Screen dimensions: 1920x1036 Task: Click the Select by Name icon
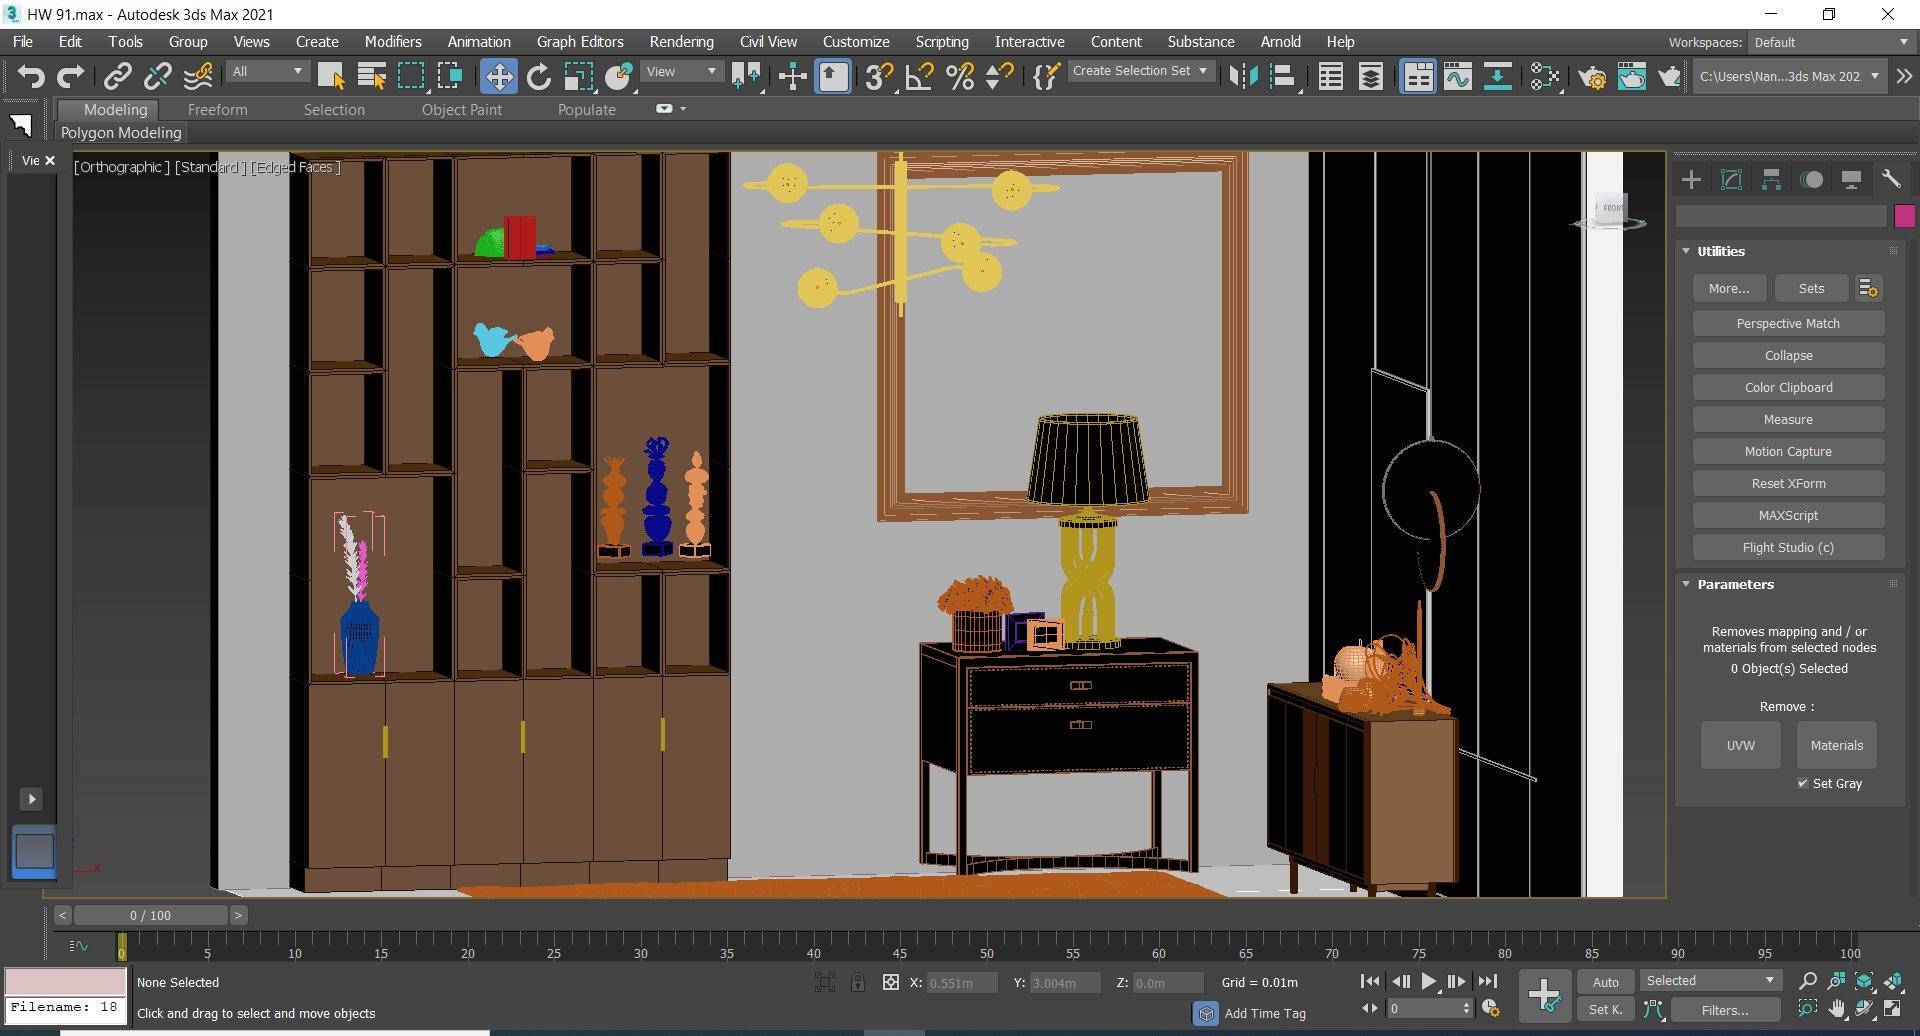(372, 76)
